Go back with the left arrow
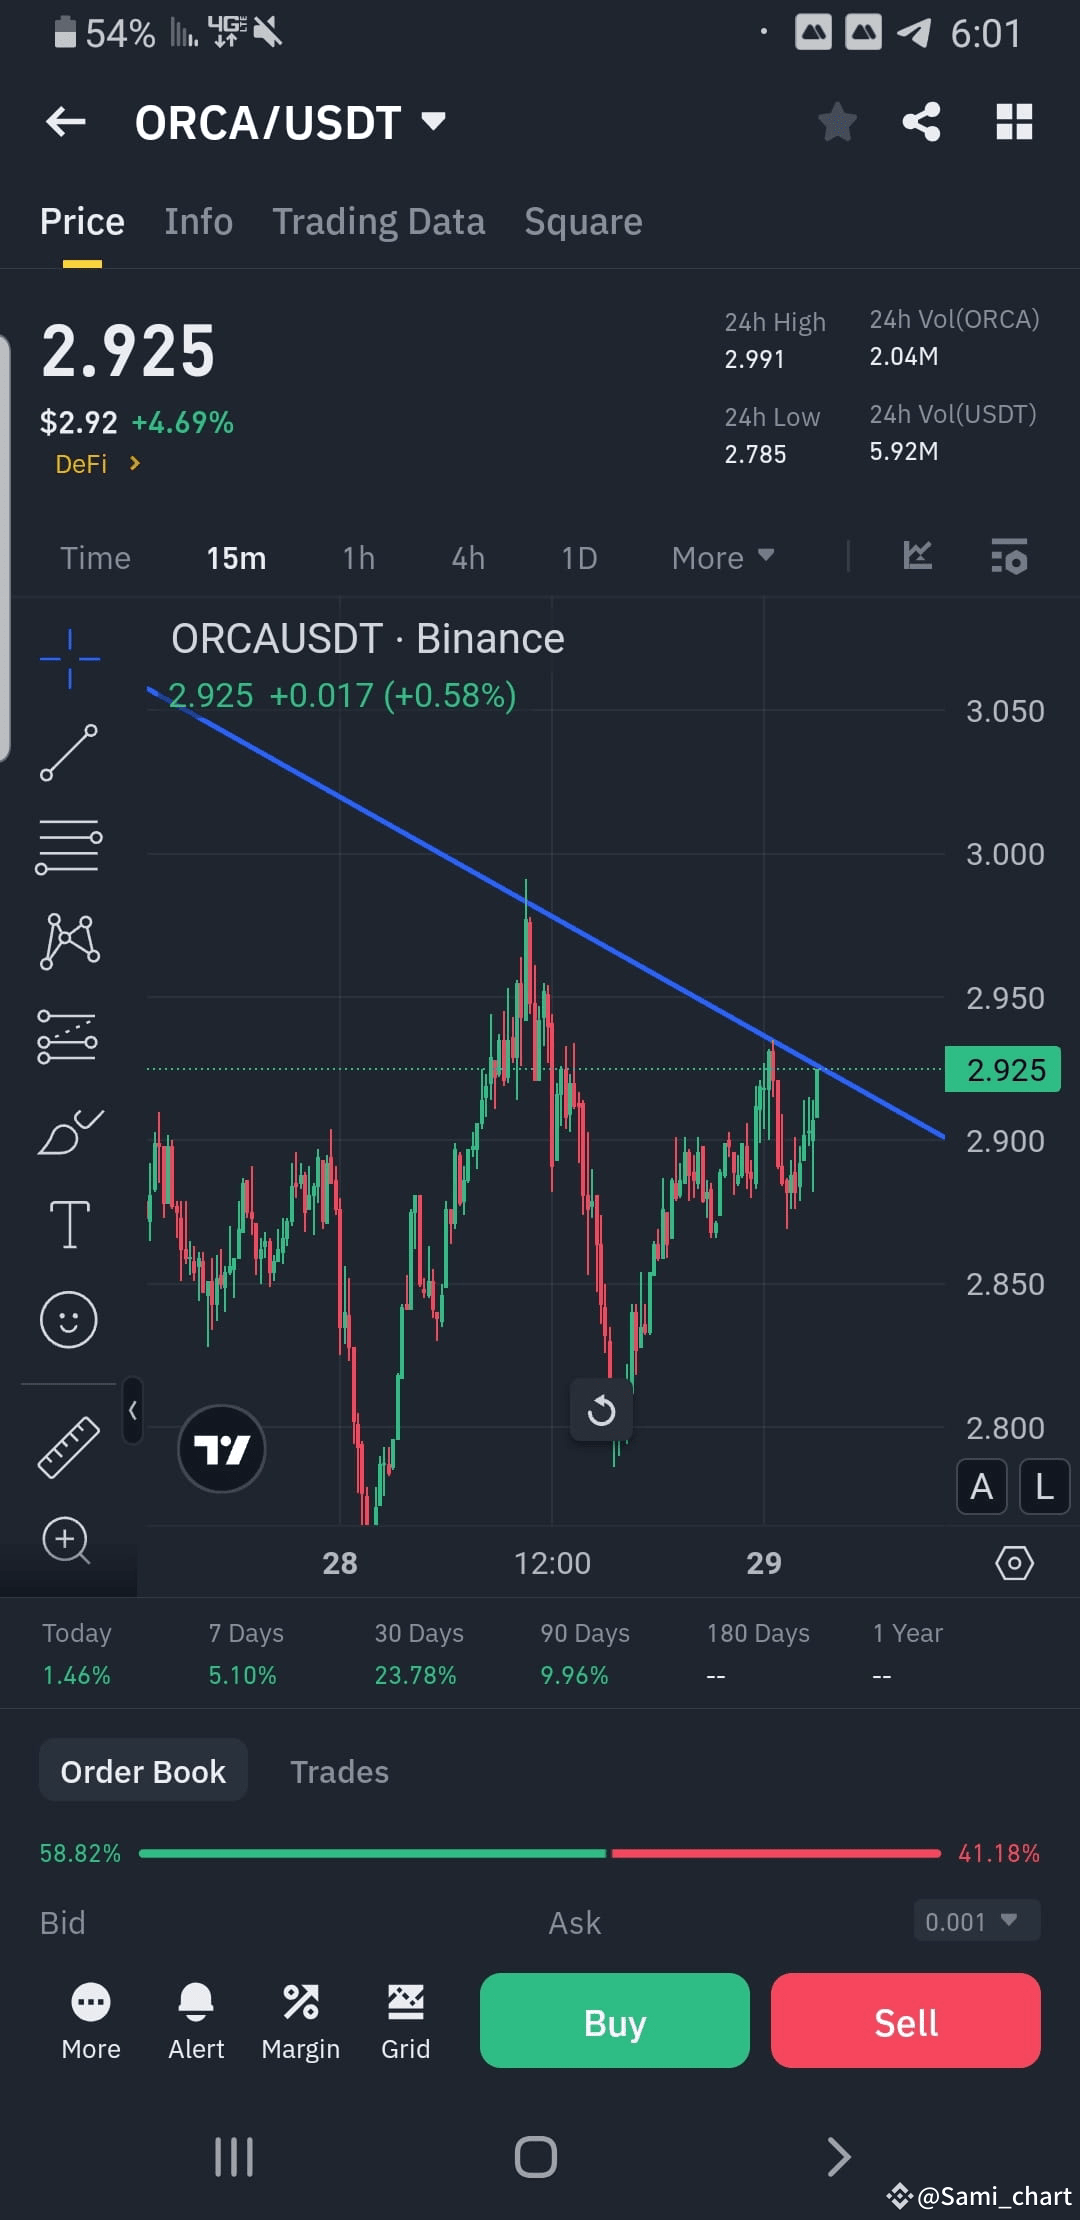The width and height of the screenshot is (1080, 2220). pos(66,122)
